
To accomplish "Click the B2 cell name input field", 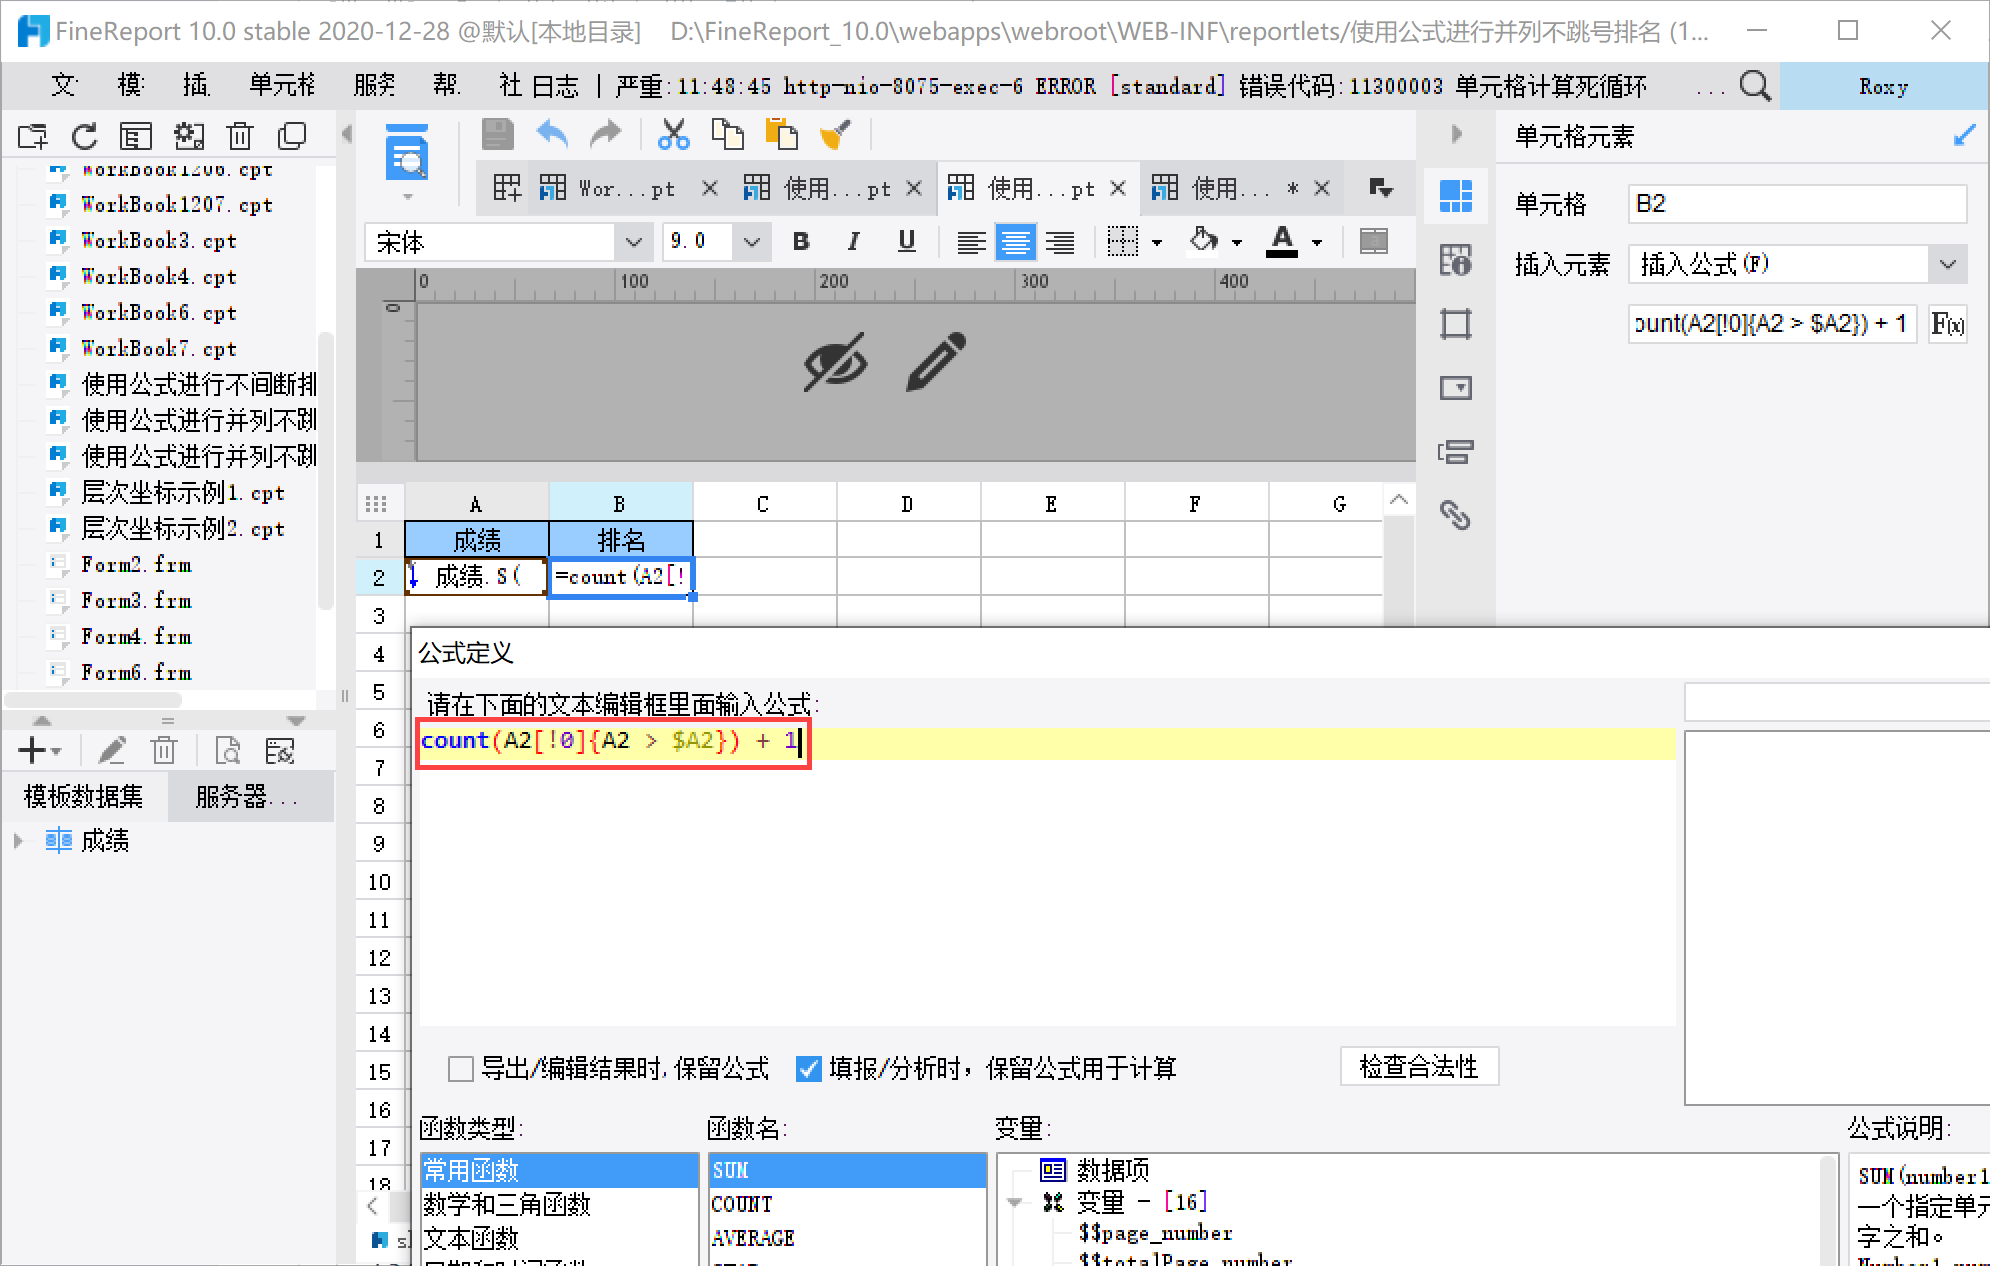I will point(1797,204).
